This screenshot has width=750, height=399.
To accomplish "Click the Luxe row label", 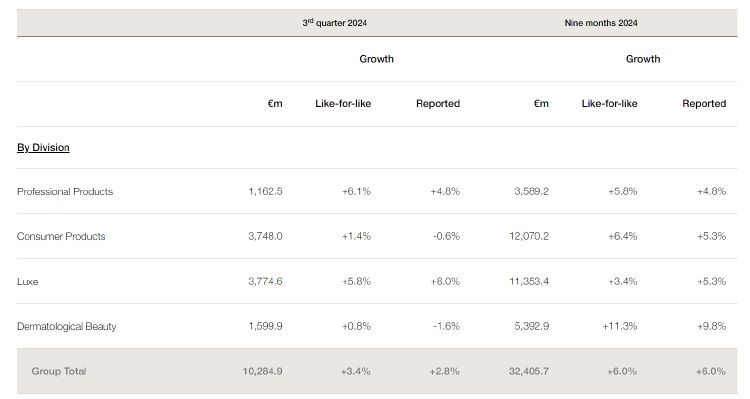I will click(27, 281).
